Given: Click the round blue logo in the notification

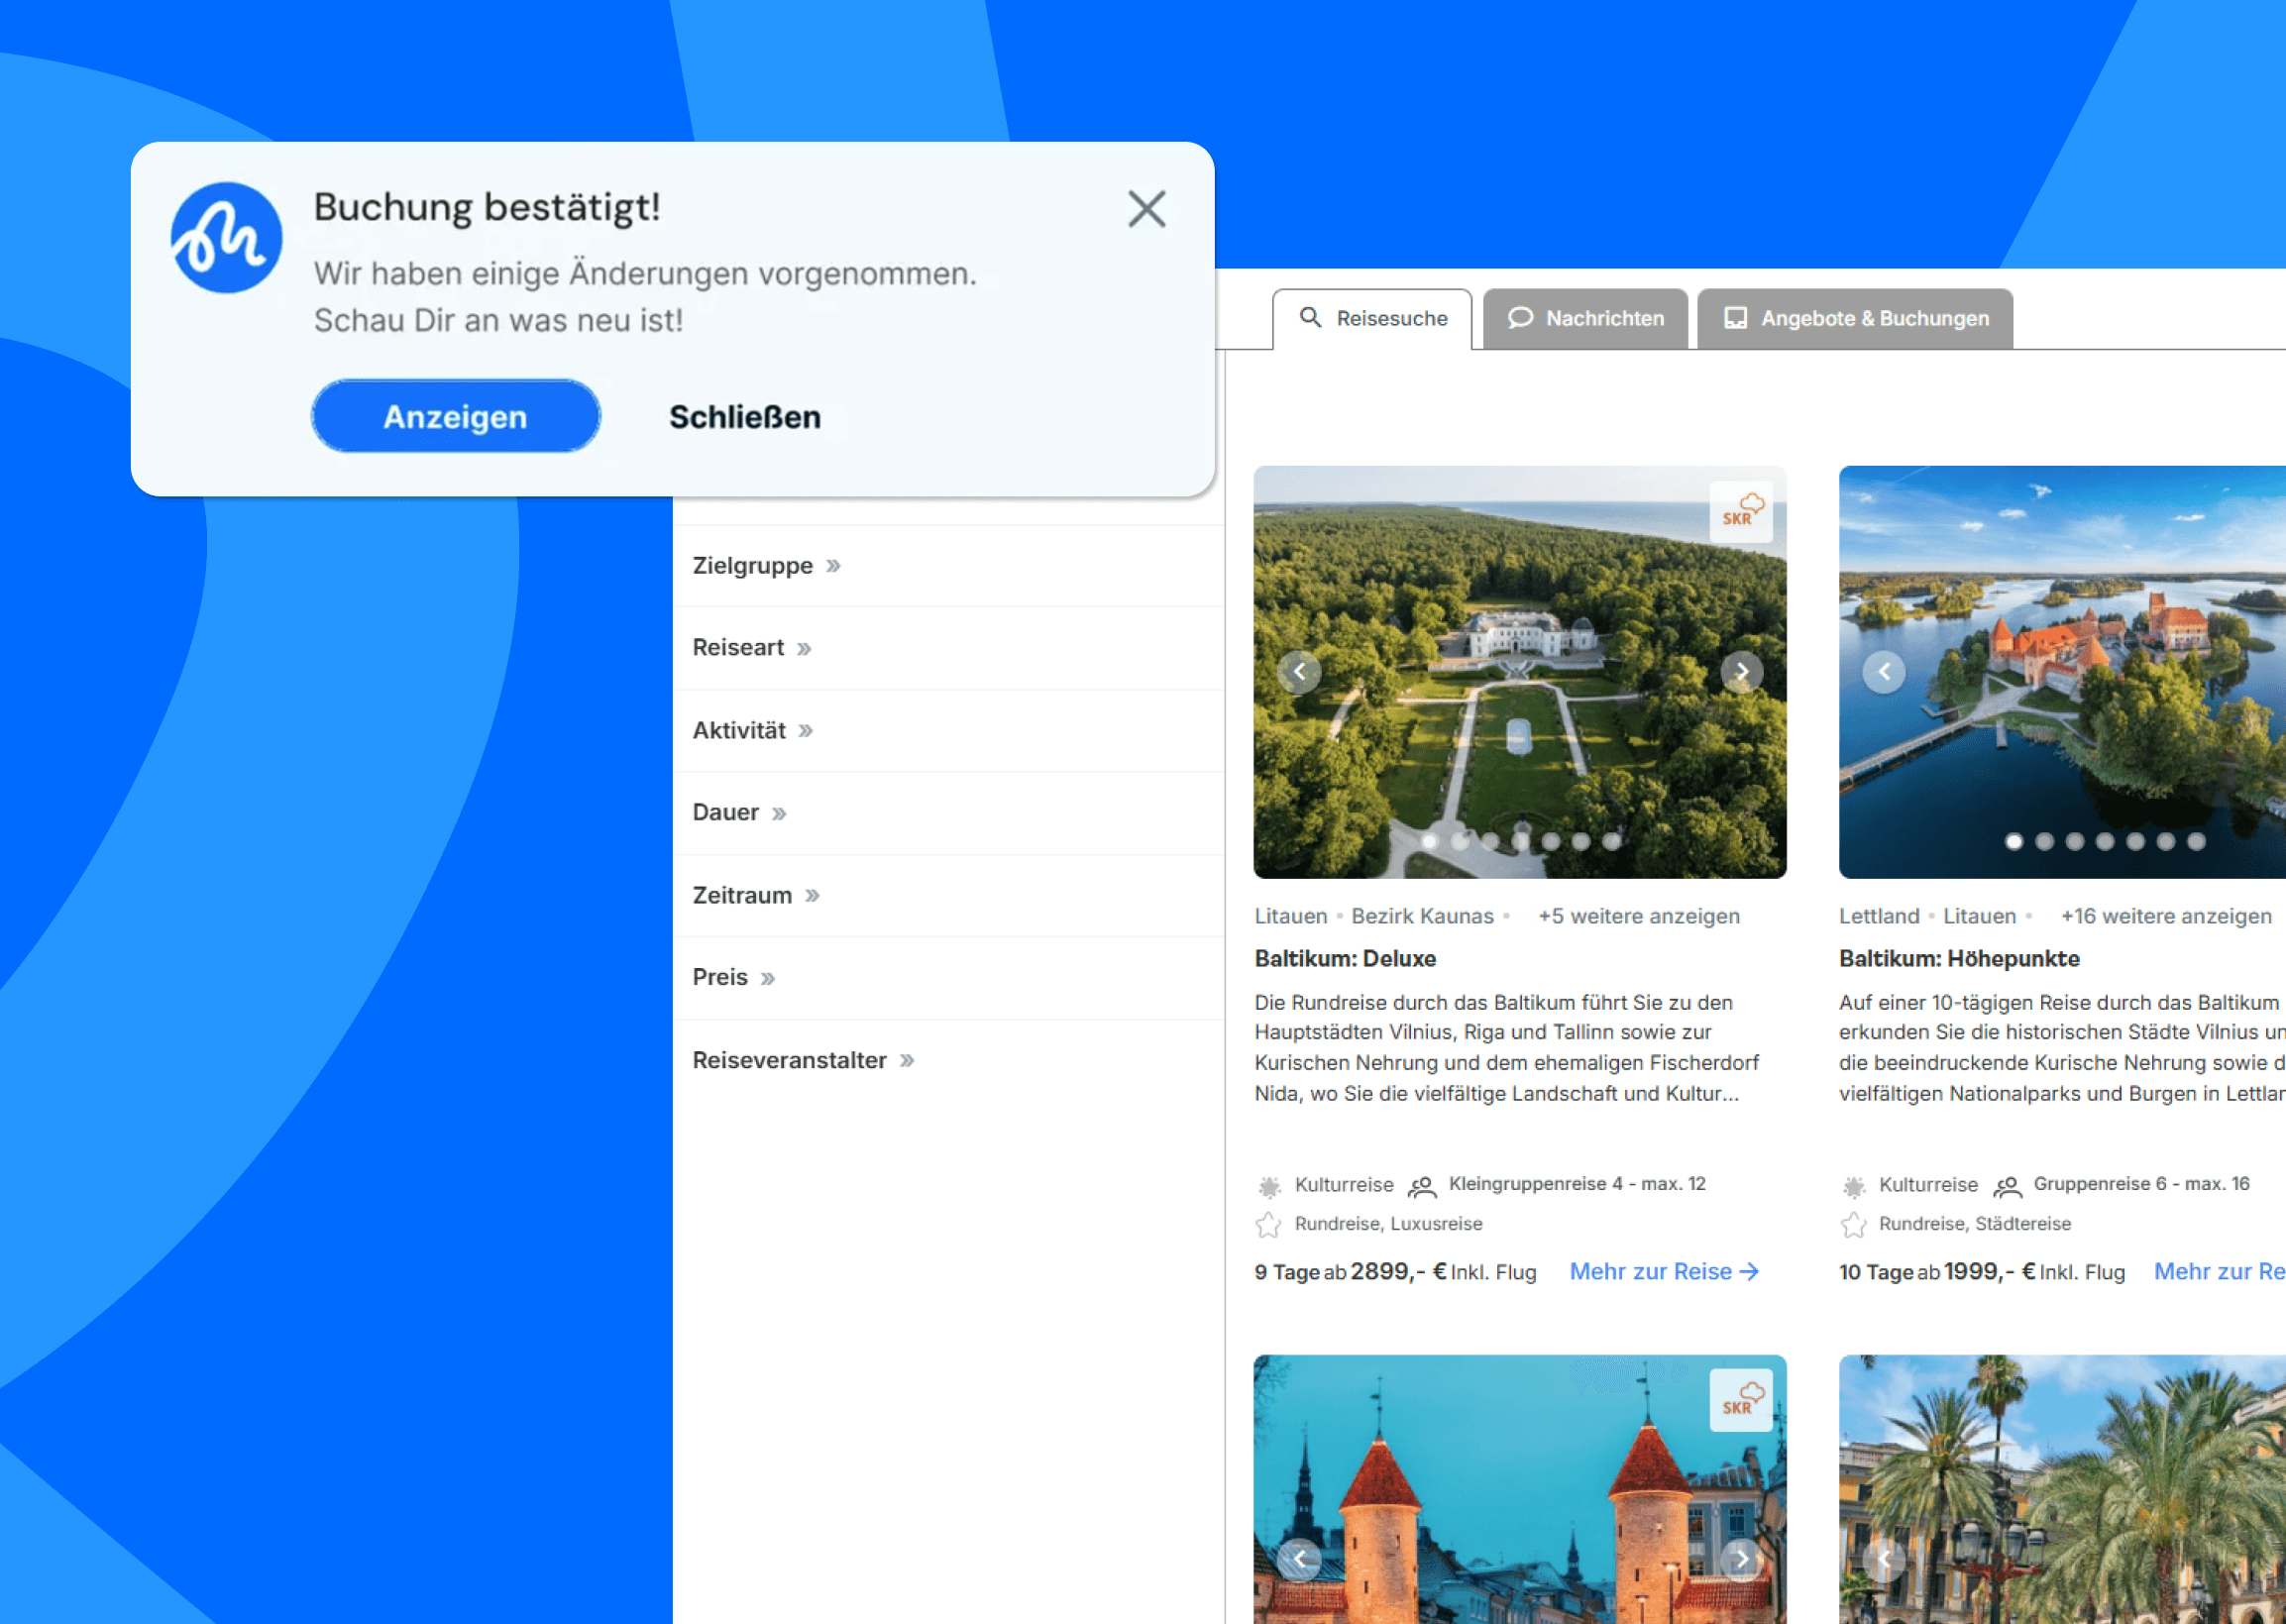Looking at the screenshot, I should pos(226,238).
